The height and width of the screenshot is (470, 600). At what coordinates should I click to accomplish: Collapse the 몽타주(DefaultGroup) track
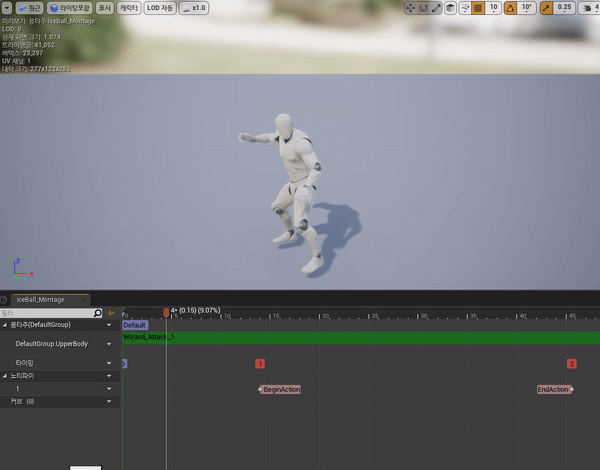tap(5, 325)
